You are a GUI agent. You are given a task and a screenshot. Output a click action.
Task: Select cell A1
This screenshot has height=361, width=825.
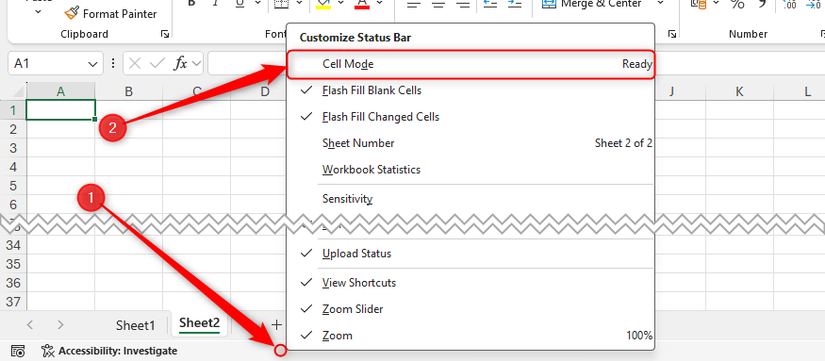click(x=61, y=110)
